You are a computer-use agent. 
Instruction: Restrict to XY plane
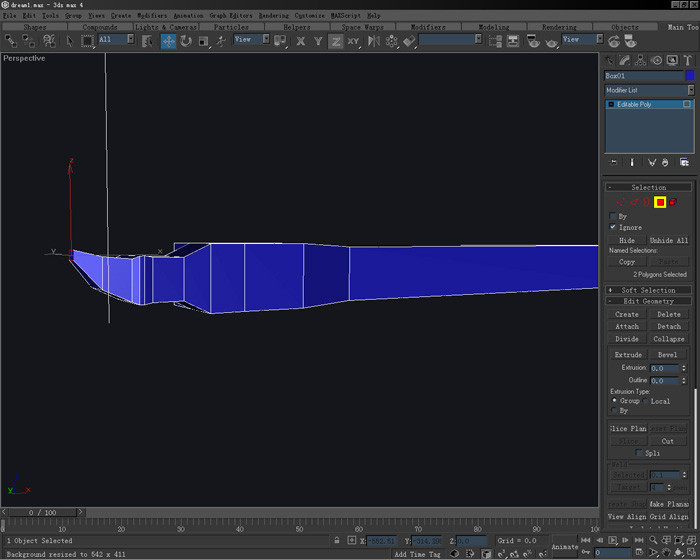click(353, 41)
